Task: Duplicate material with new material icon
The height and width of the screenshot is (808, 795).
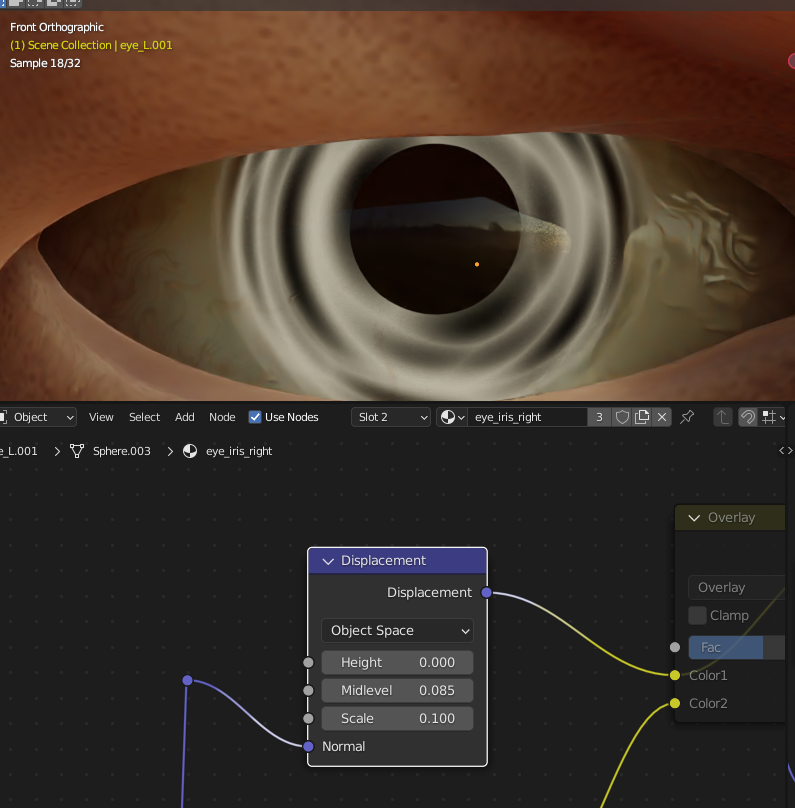Action: point(642,417)
